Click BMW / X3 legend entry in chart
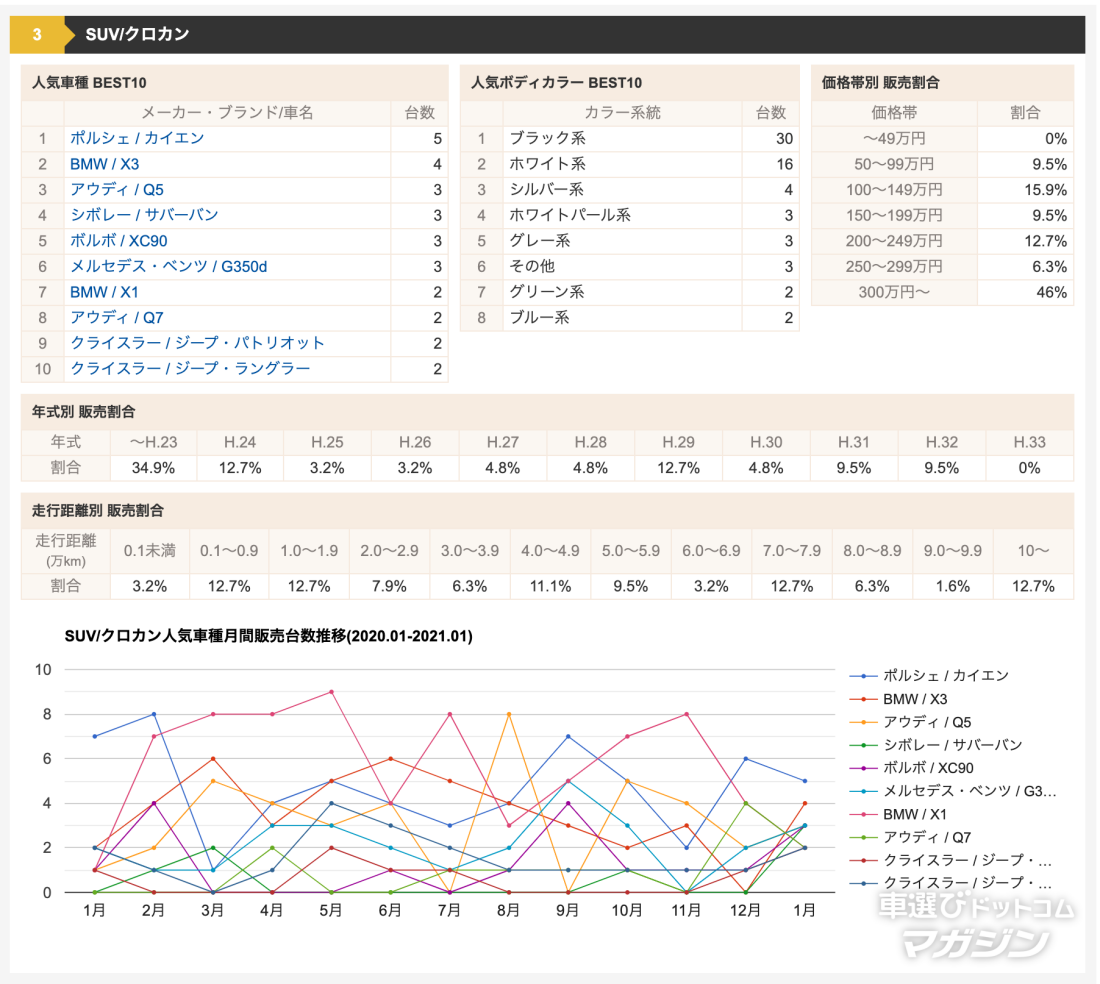 [x=899, y=699]
